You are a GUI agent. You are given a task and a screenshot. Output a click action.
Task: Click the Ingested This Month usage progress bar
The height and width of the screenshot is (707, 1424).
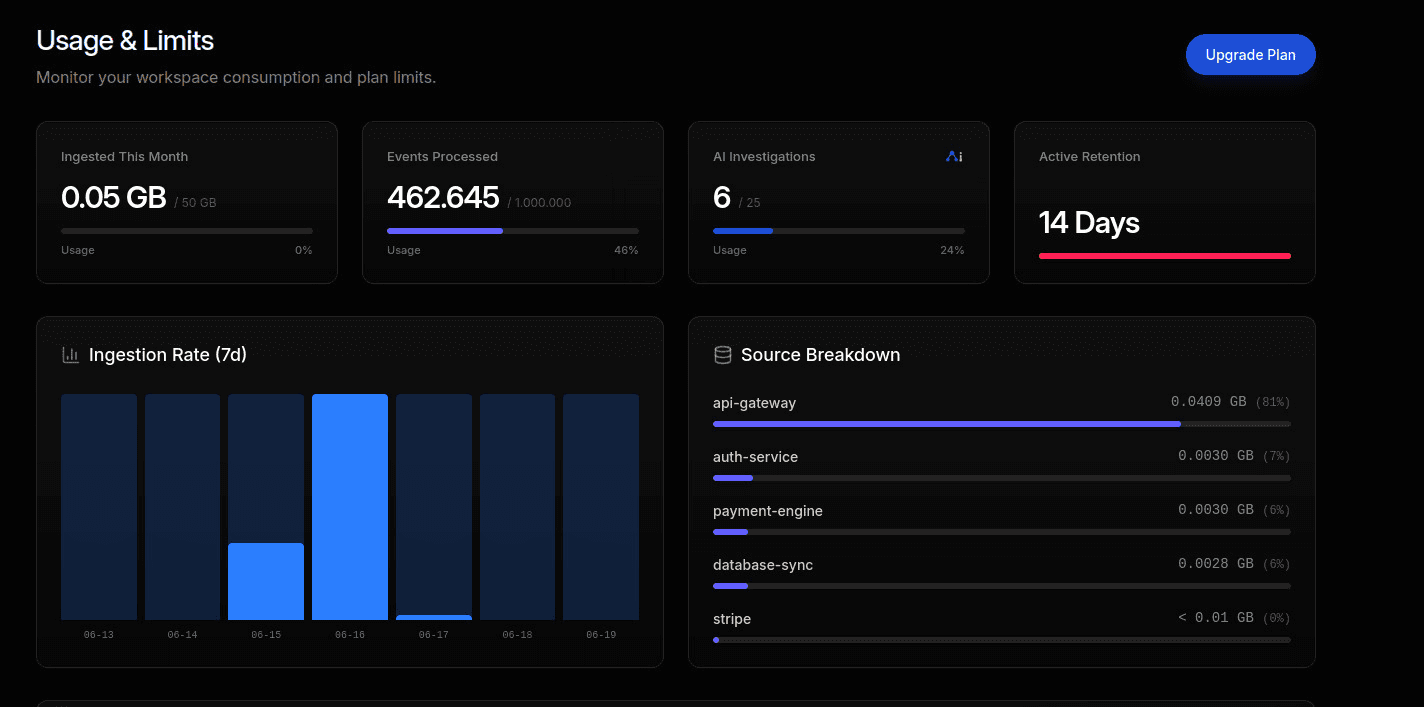pos(187,231)
